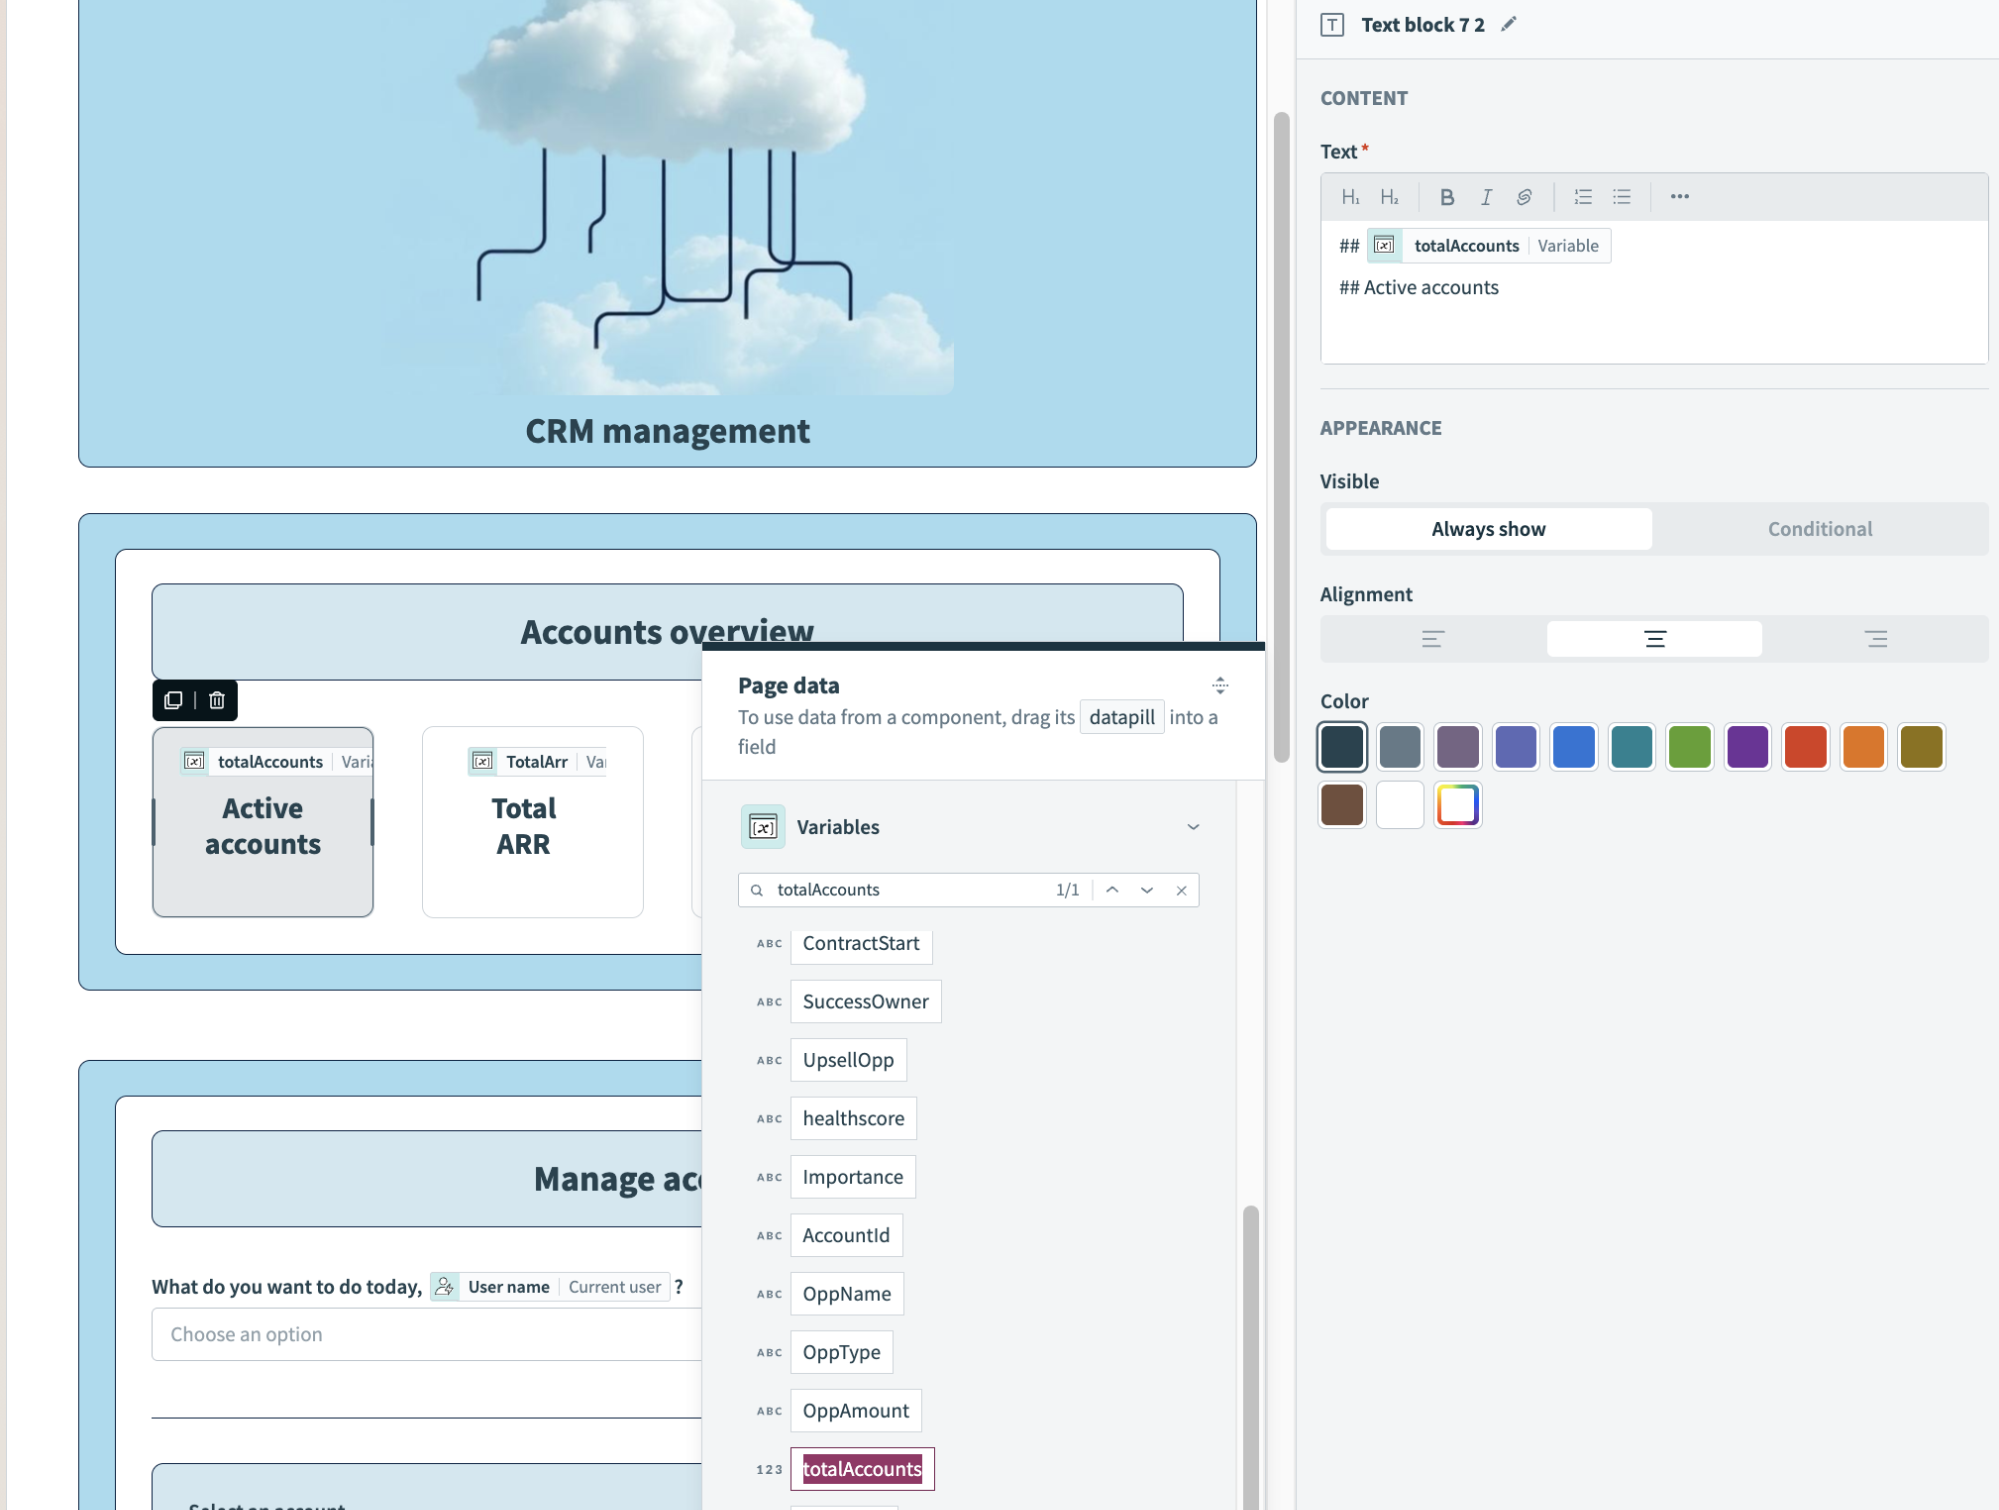The height and width of the screenshot is (1510, 1999).
Task: Click pencil icon to rename Text block
Action: click(x=1508, y=24)
